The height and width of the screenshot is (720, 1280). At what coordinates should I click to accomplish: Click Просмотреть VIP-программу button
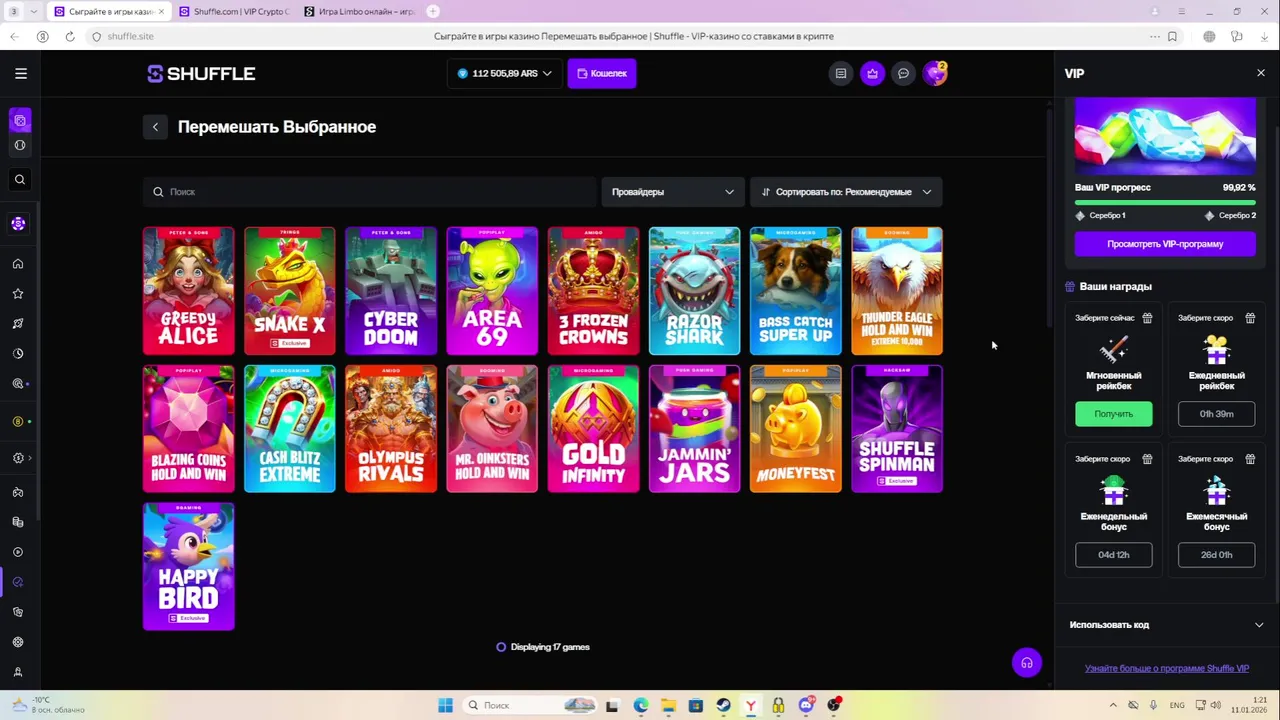tap(1165, 244)
